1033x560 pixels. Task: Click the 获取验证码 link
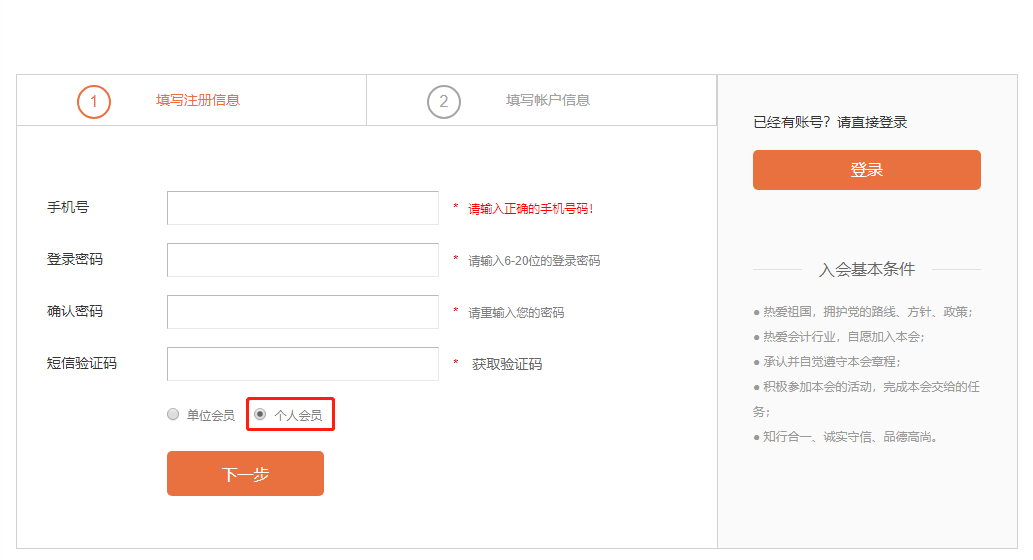[507, 364]
